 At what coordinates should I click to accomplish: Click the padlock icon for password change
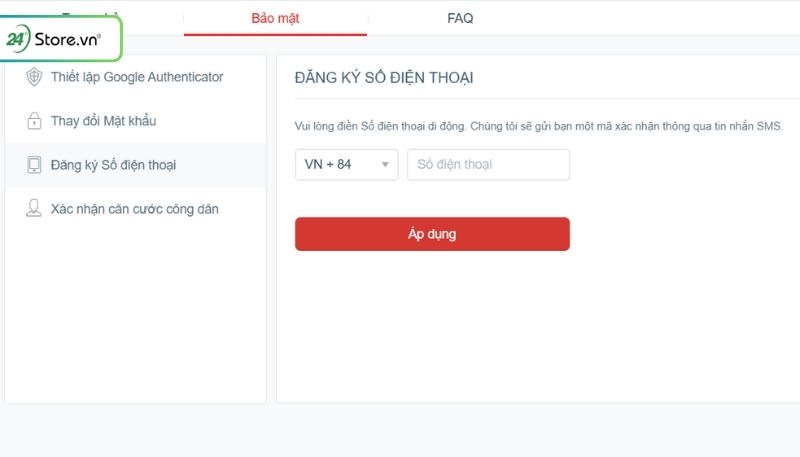click(x=33, y=121)
